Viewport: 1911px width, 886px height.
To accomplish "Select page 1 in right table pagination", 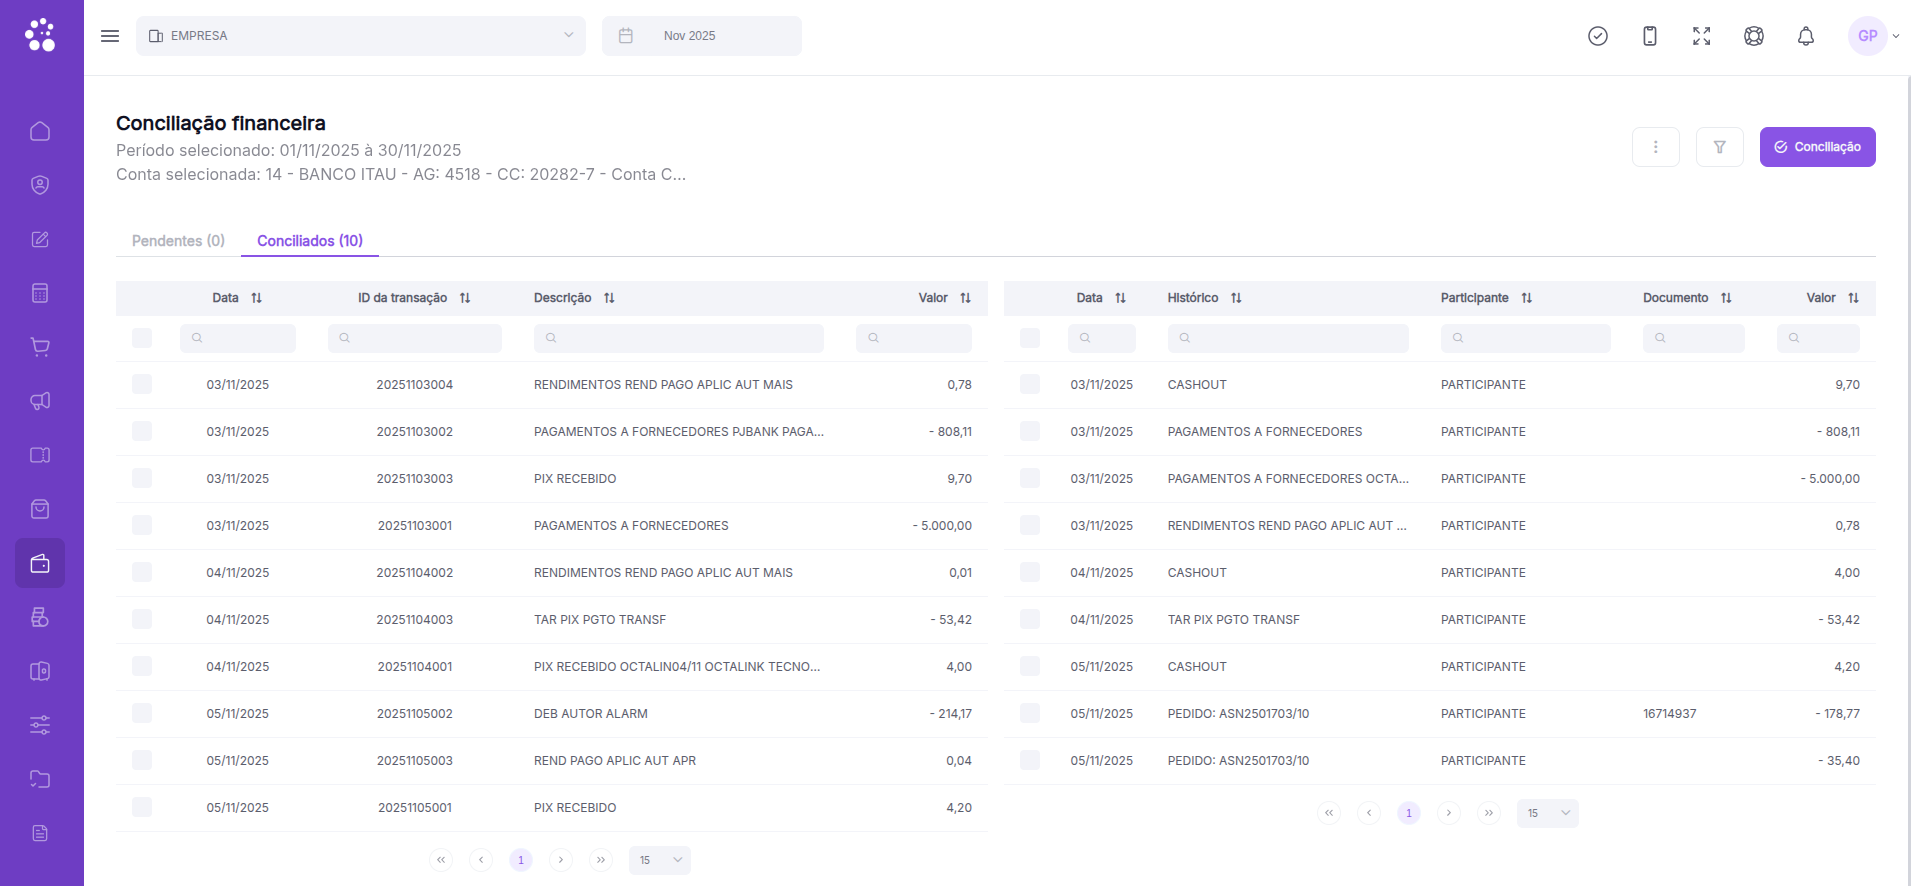I will (1409, 813).
